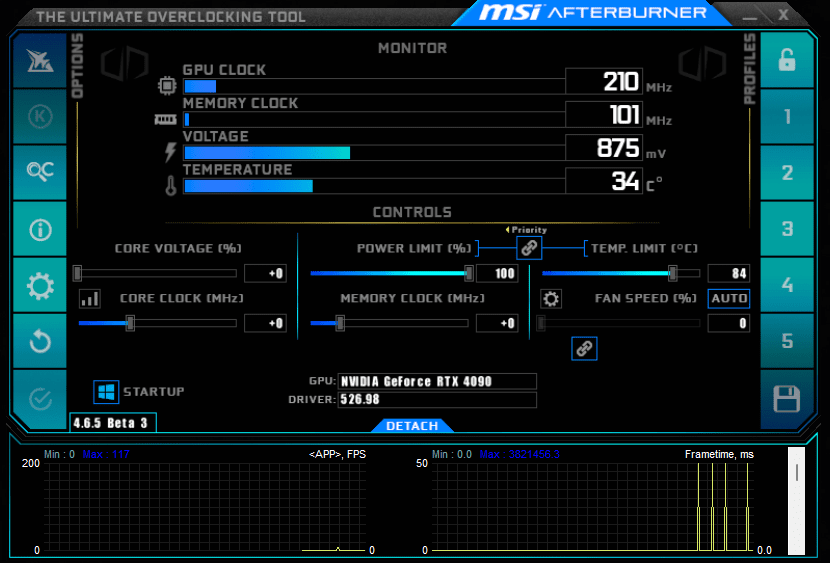Click the FPS graph Max : 117 label
The image size is (830, 563).
106,454
